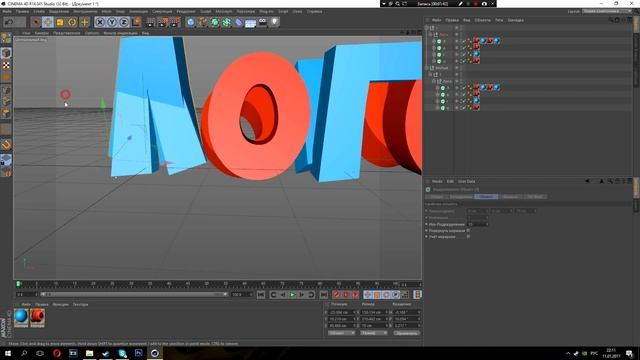
Task: Open the green Array modeling icon
Action: [227, 22]
